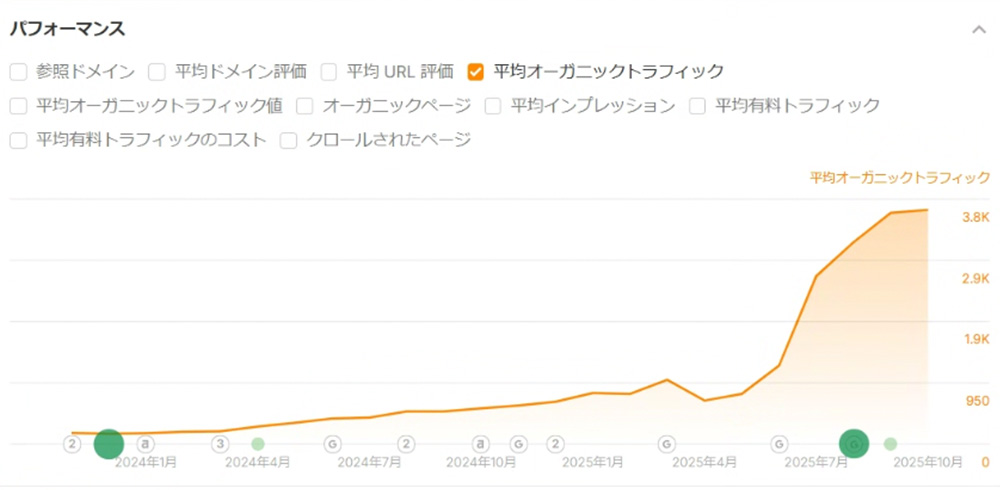Uncheck the 平均オーガニックトラフィック checkbox
Viewport: 1000px width, 490px height.
(x=476, y=72)
